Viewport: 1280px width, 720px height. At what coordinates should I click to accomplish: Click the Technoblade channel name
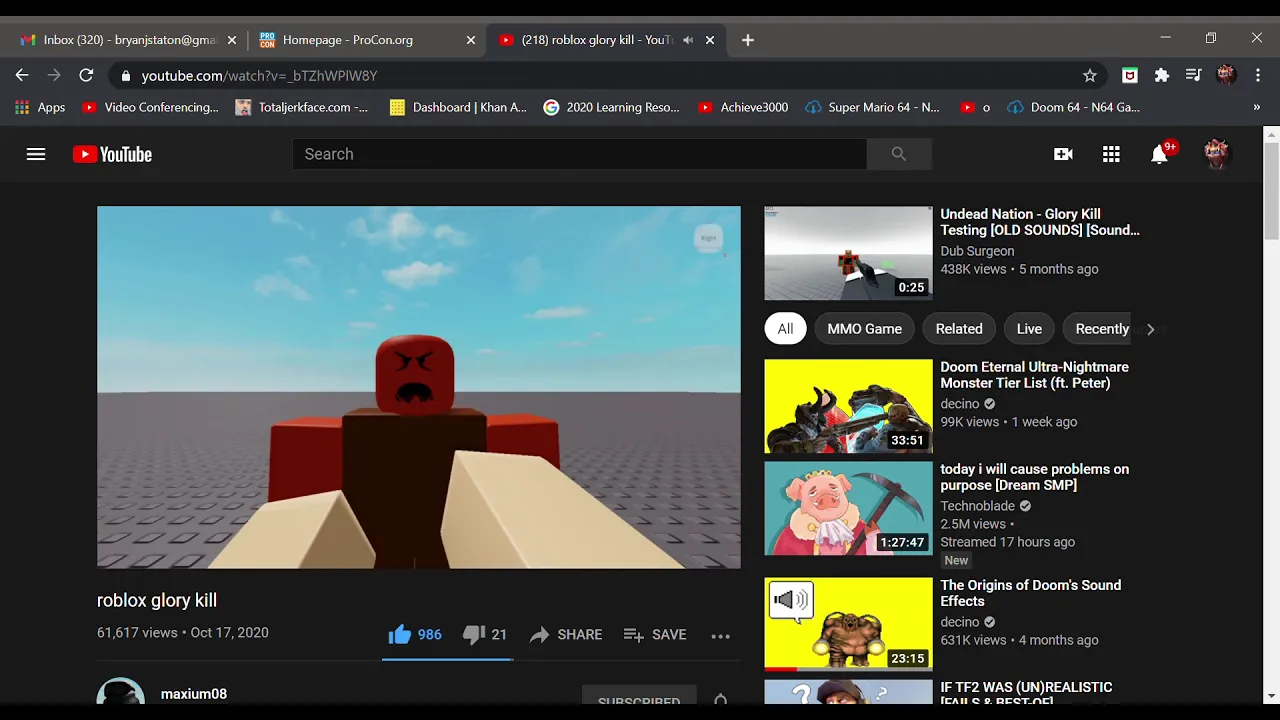coord(977,506)
